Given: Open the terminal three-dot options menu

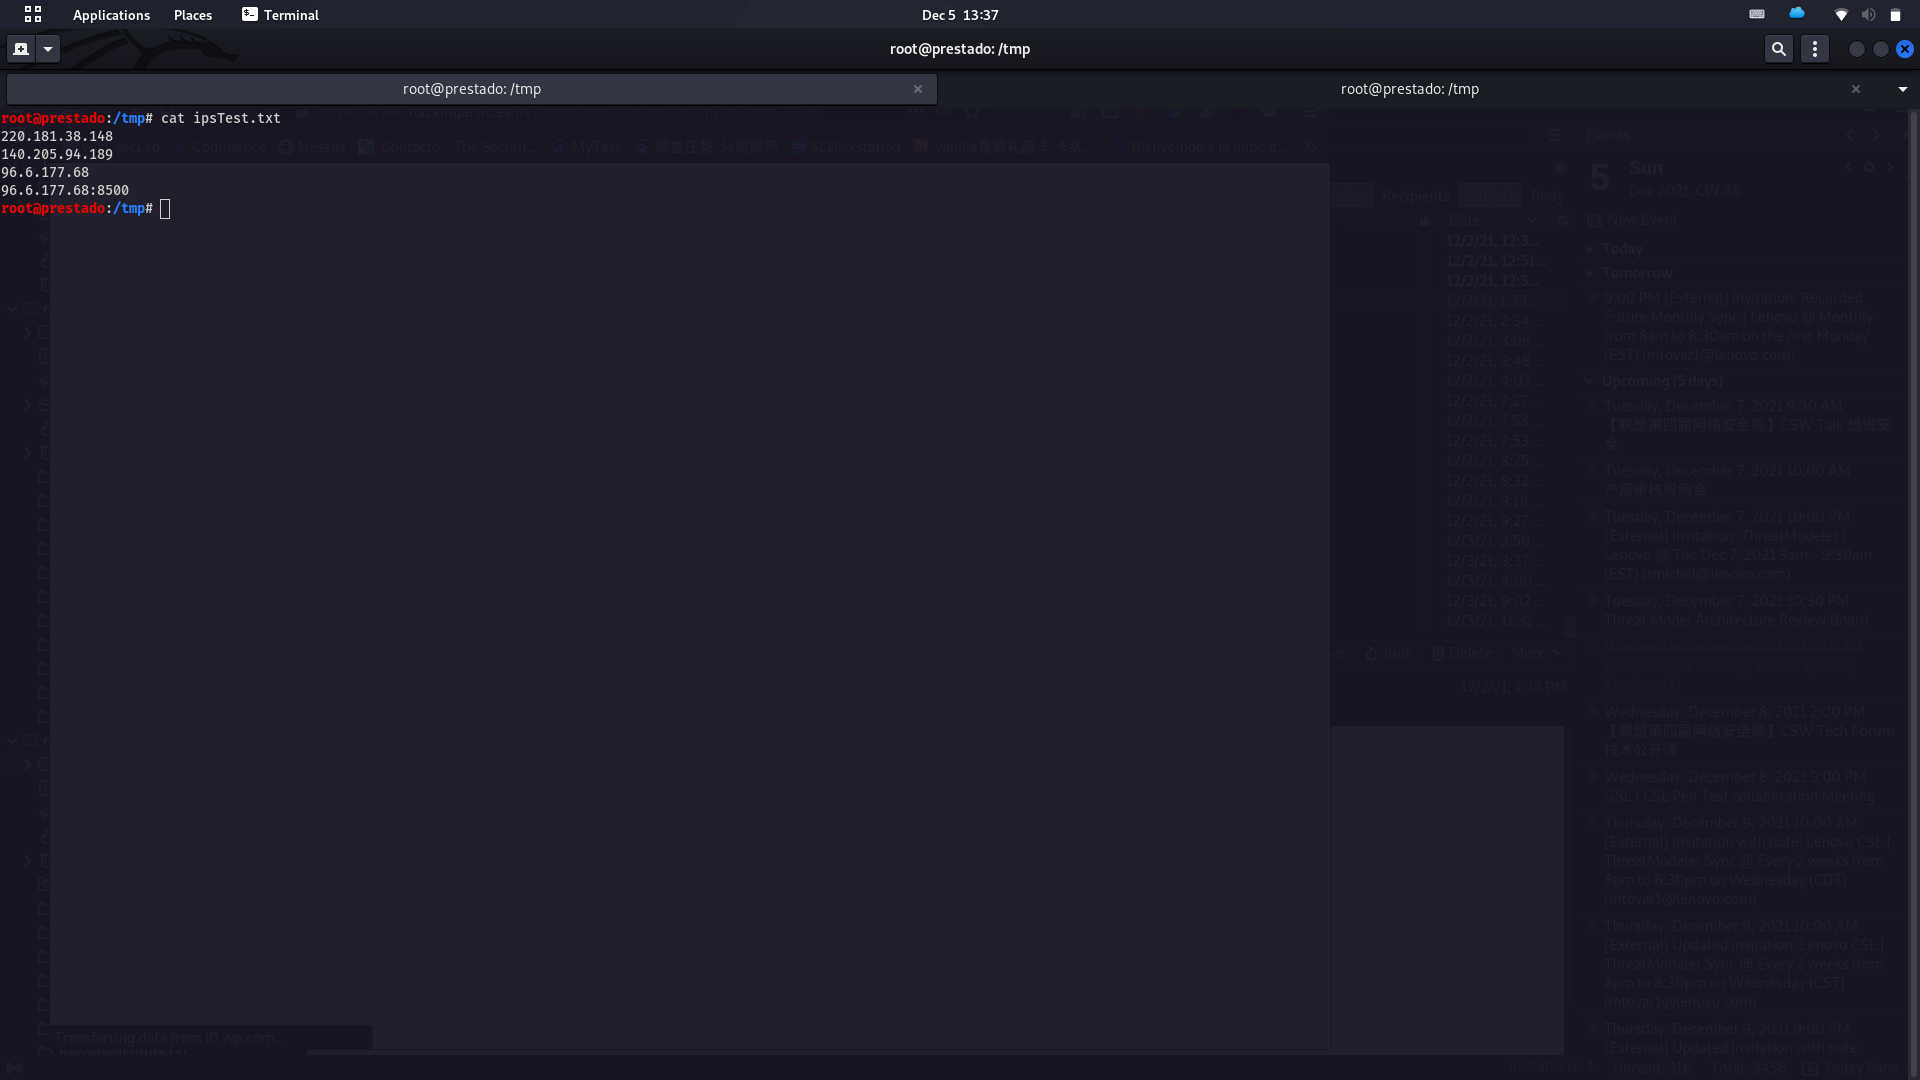Looking at the screenshot, I should 1814,48.
